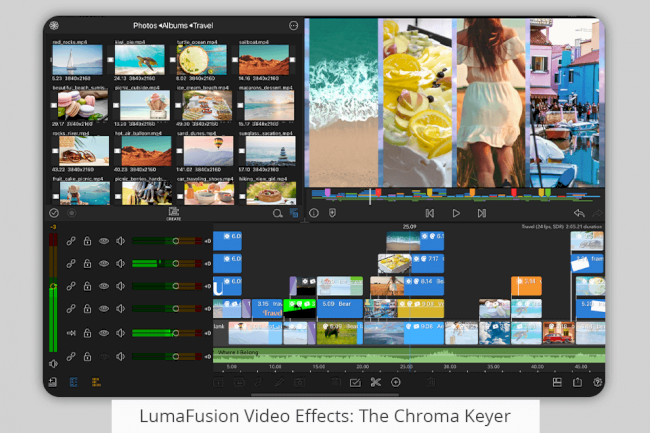Click the purple marker in the overview timeline
Screen dimensions: 650x433
[x=327, y=193]
